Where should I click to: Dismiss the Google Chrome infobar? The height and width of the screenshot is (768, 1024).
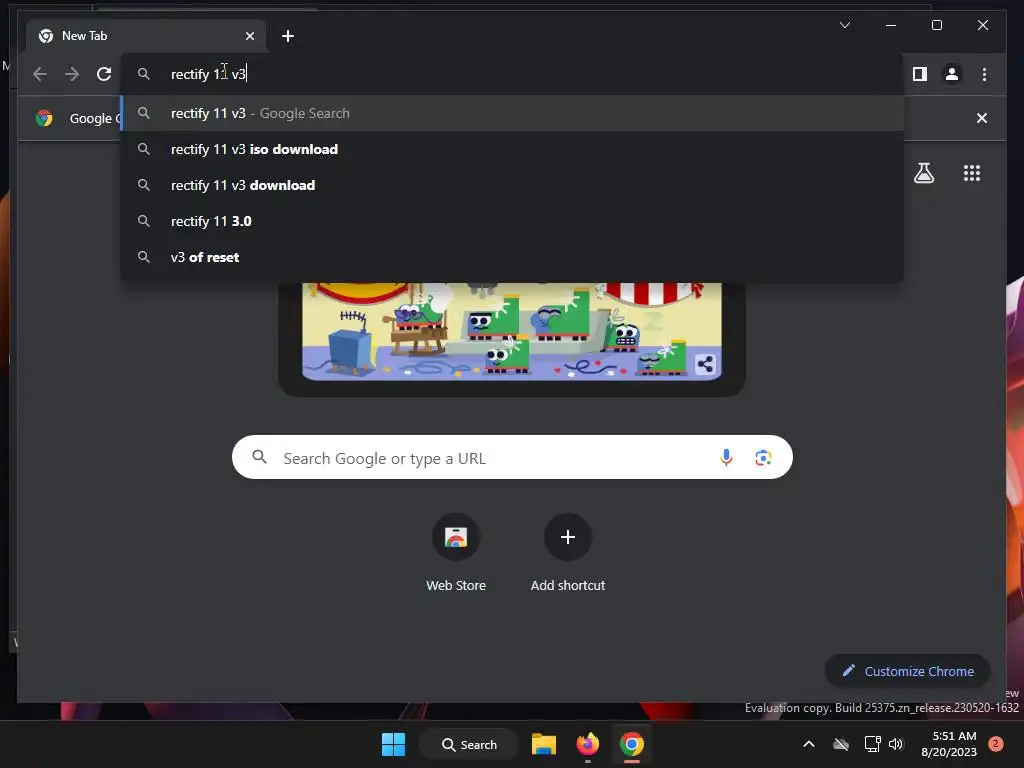point(982,118)
